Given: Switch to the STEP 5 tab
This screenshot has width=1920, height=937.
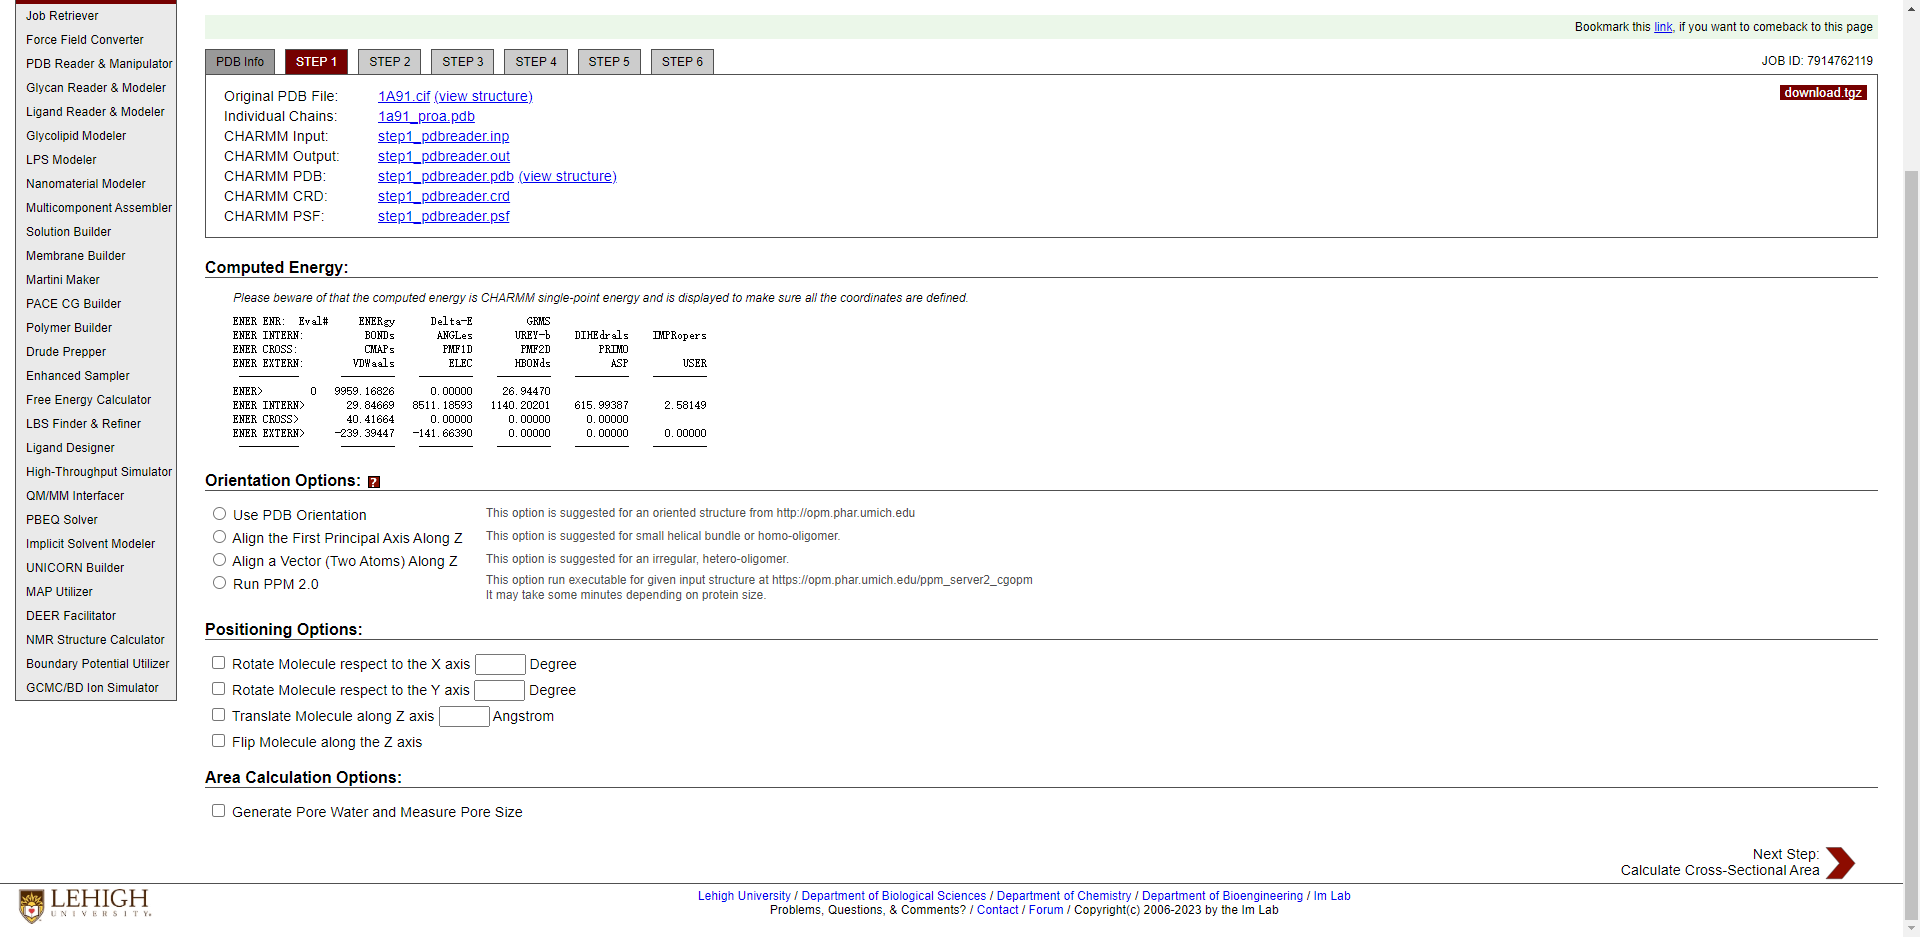Looking at the screenshot, I should point(609,61).
